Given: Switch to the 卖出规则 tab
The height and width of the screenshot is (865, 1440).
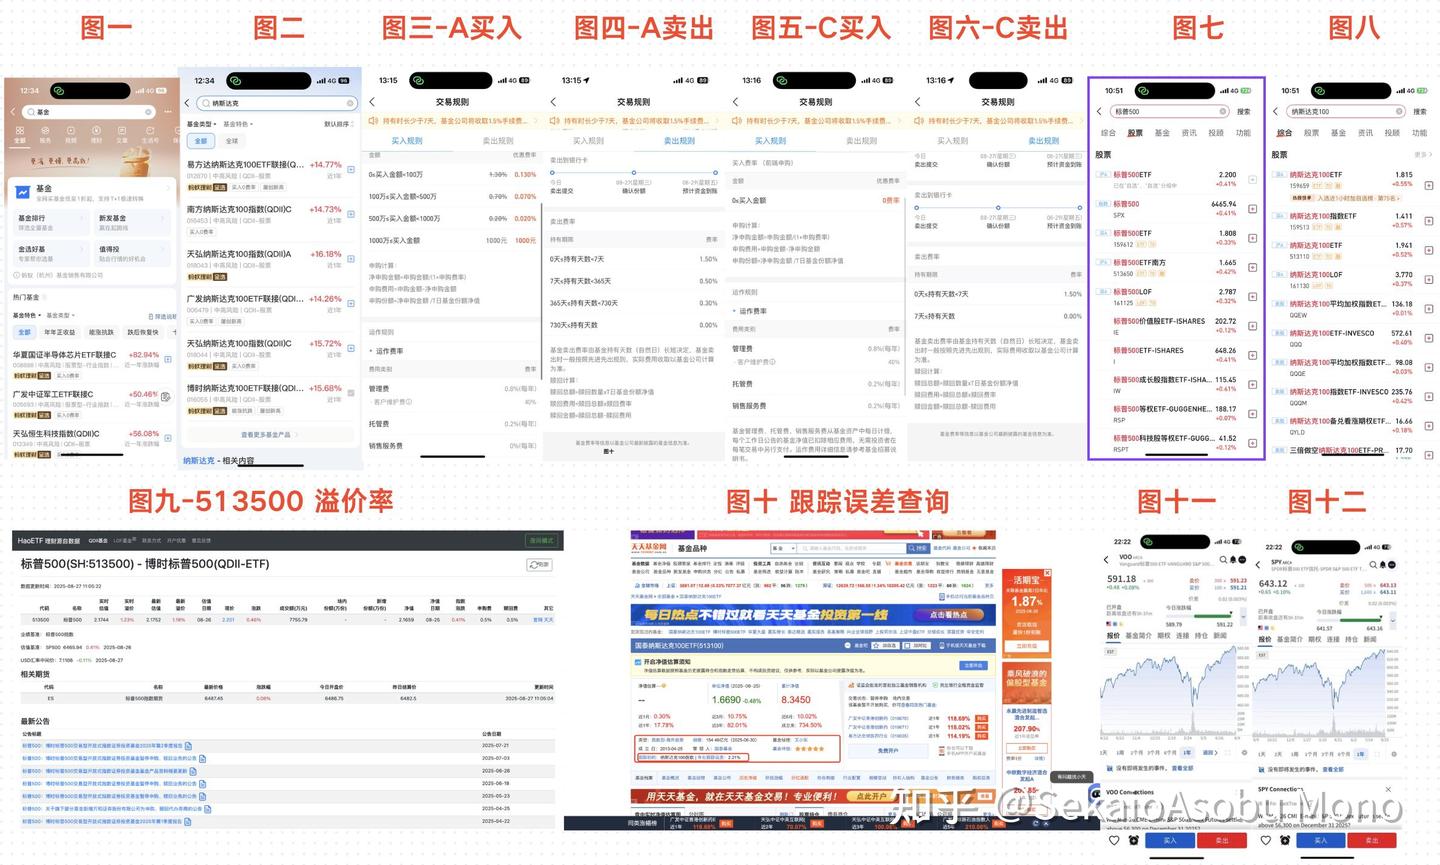Looking at the screenshot, I should (x=499, y=140).
